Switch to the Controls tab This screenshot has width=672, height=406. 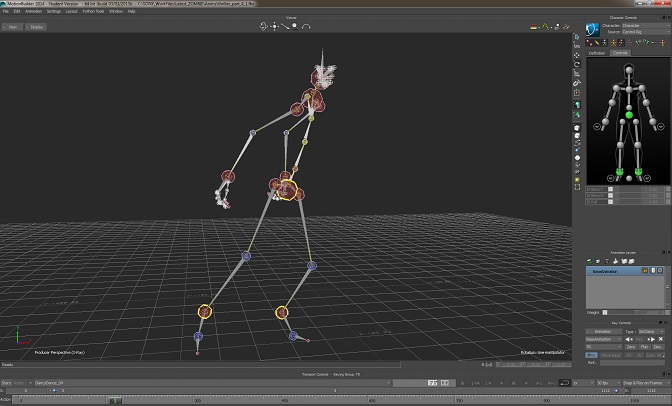[620, 53]
